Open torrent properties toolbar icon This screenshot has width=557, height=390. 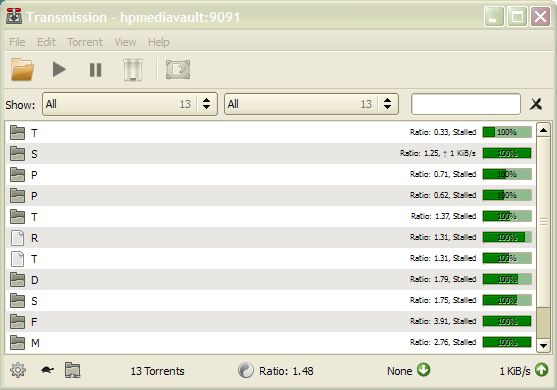coord(178,70)
